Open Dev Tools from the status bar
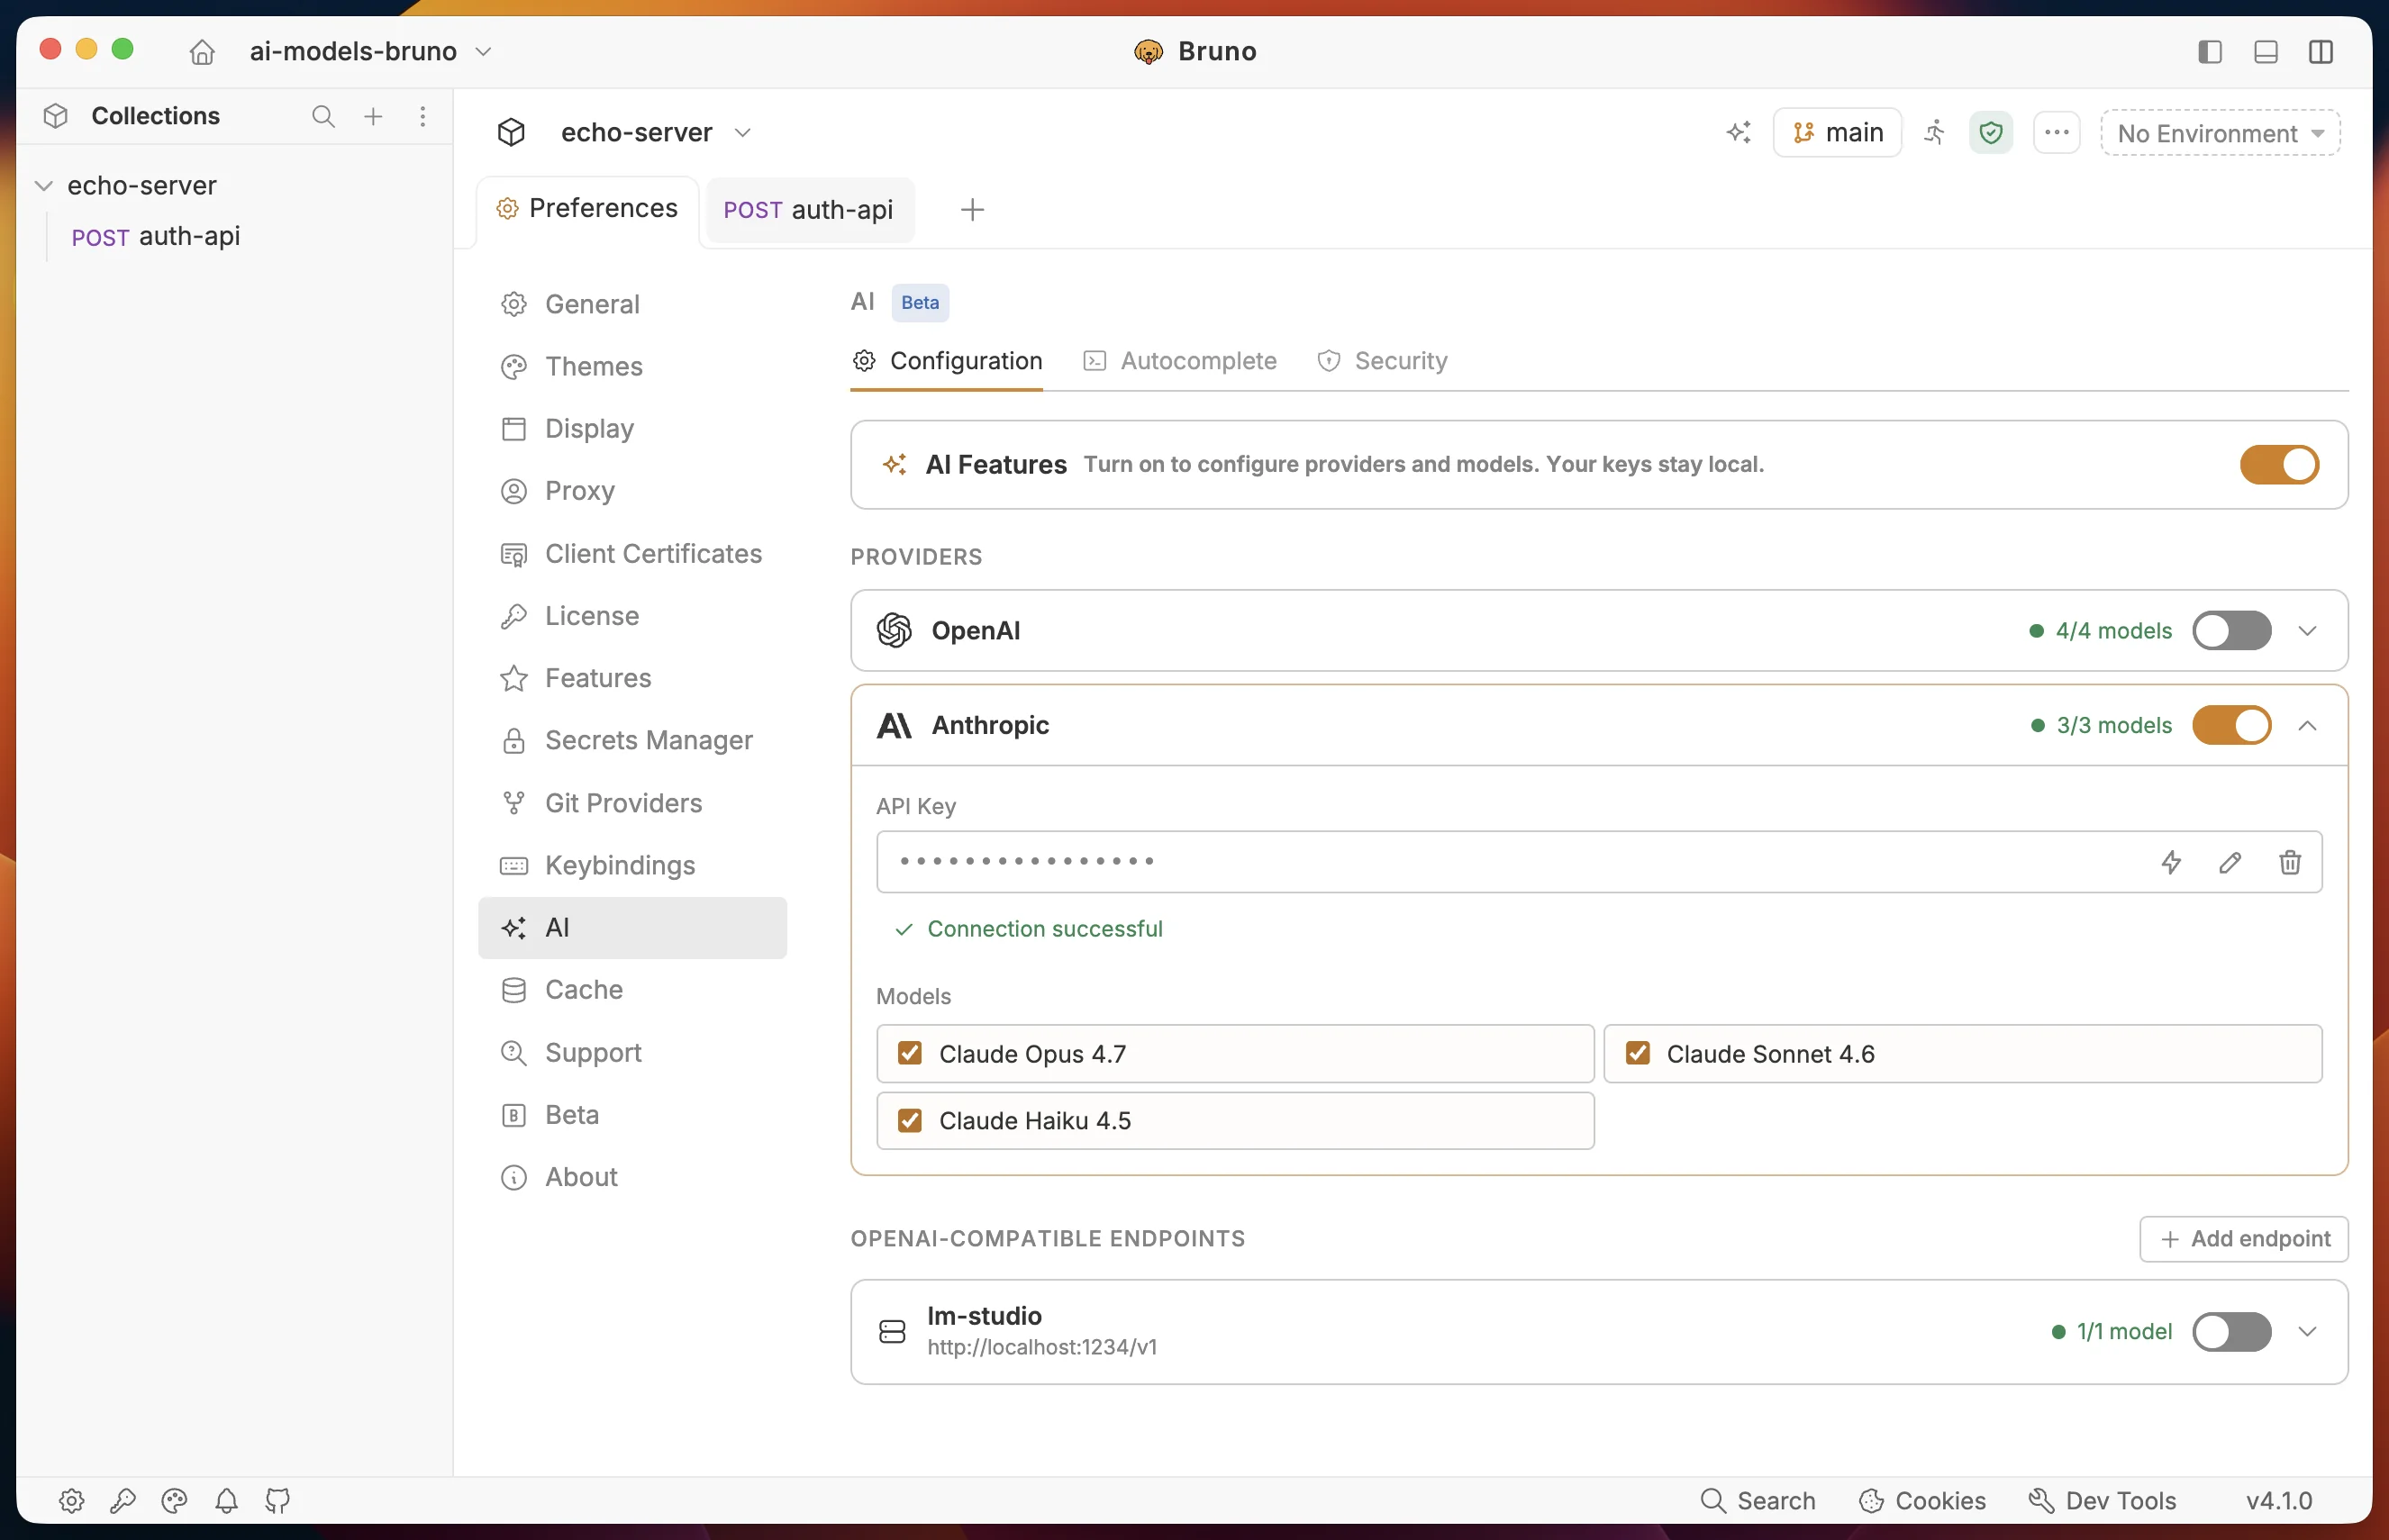The width and height of the screenshot is (2389, 1540). point(2102,1500)
